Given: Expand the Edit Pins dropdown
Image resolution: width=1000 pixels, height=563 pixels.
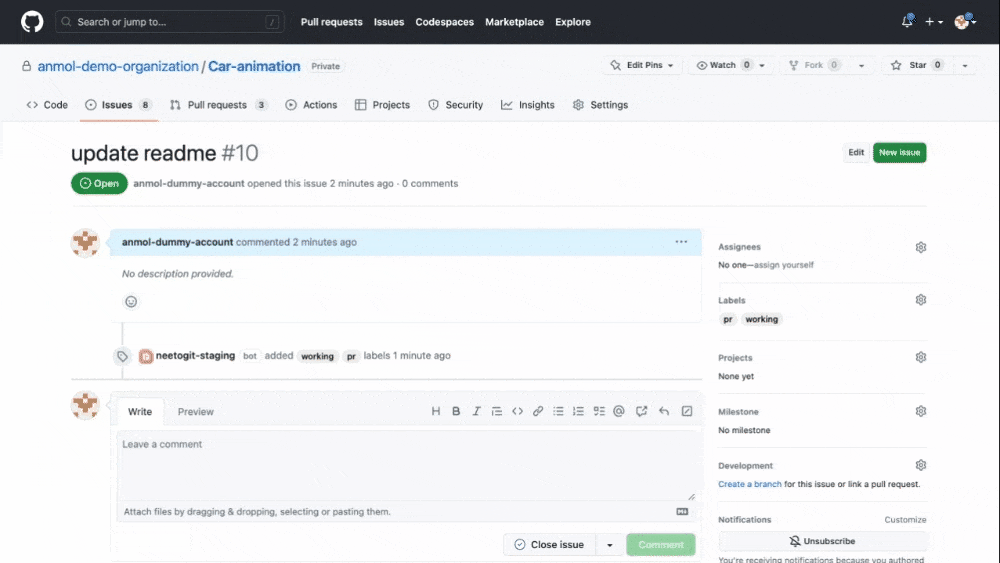Looking at the screenshot, I should (x=642, y=65).
